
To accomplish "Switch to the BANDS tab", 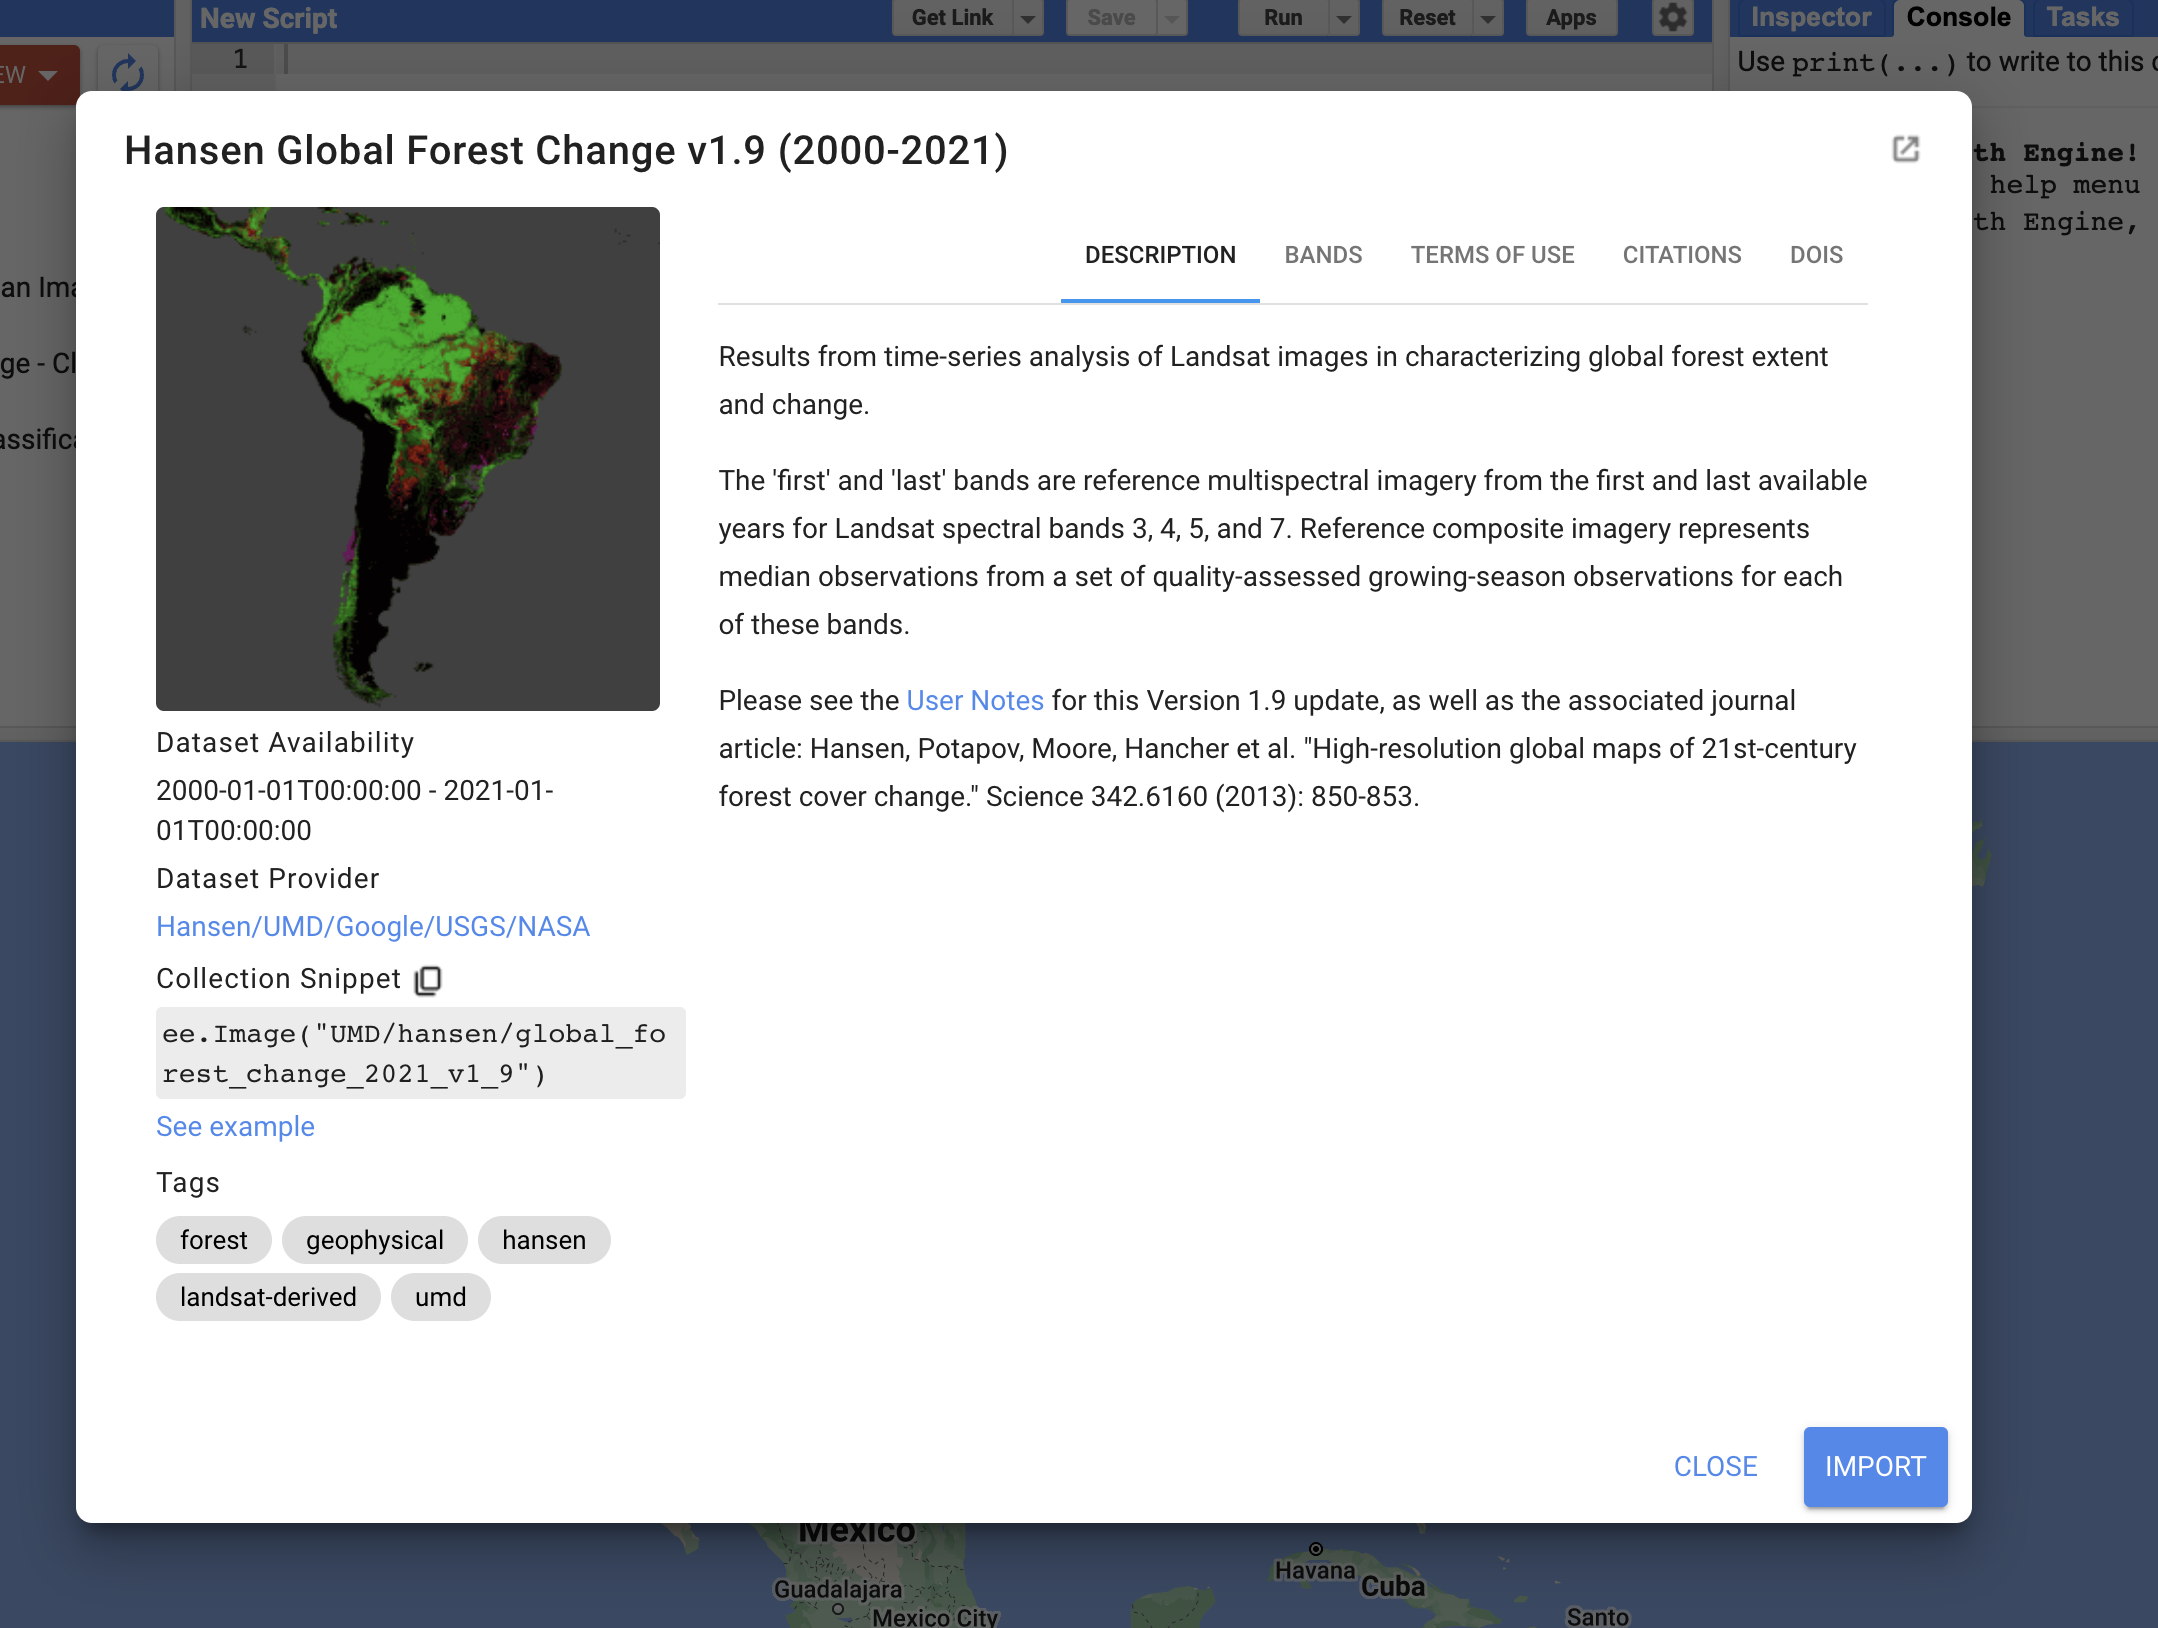I will tap(1322, 255).
